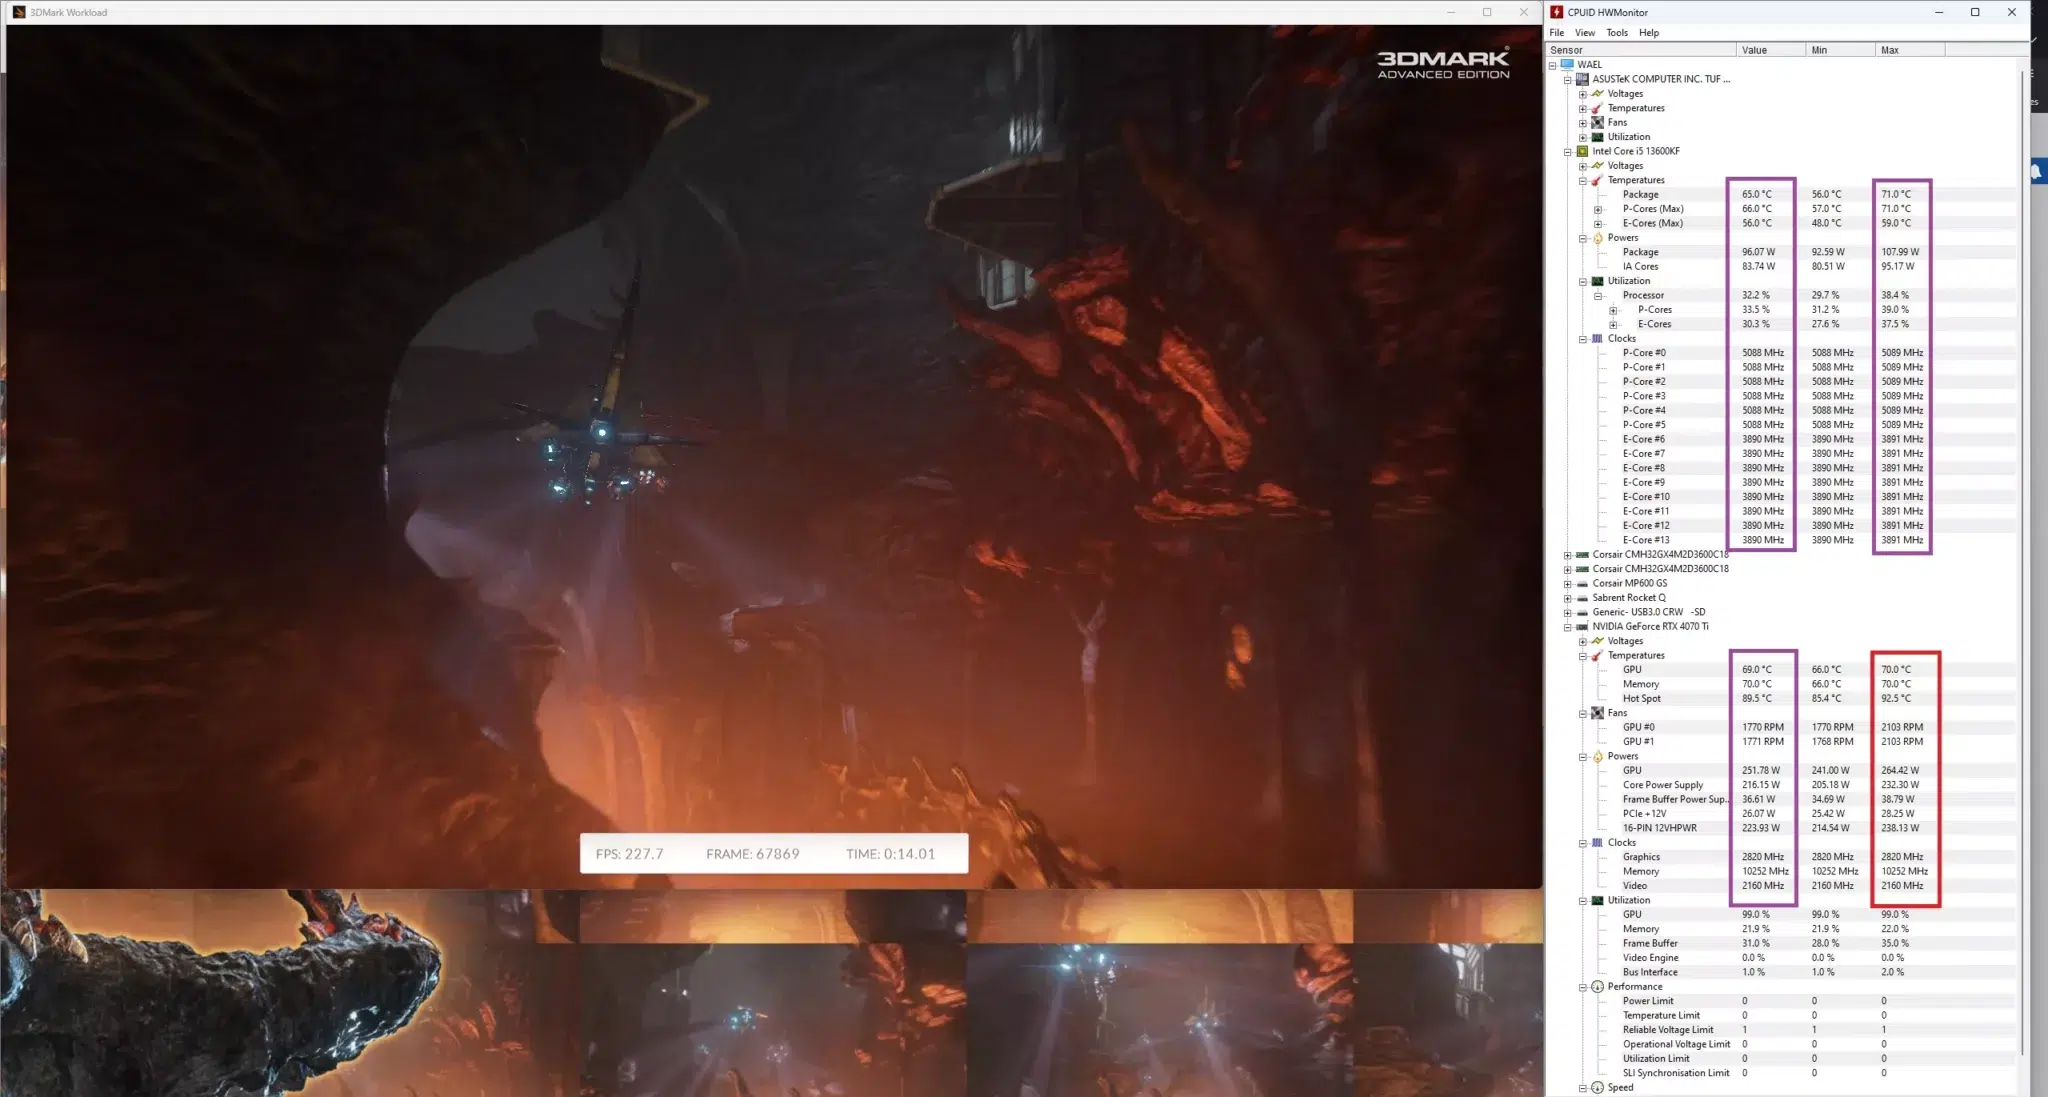
Task: Click Clocks icon under Intel Core i5
Action: tap(1597, 338)
